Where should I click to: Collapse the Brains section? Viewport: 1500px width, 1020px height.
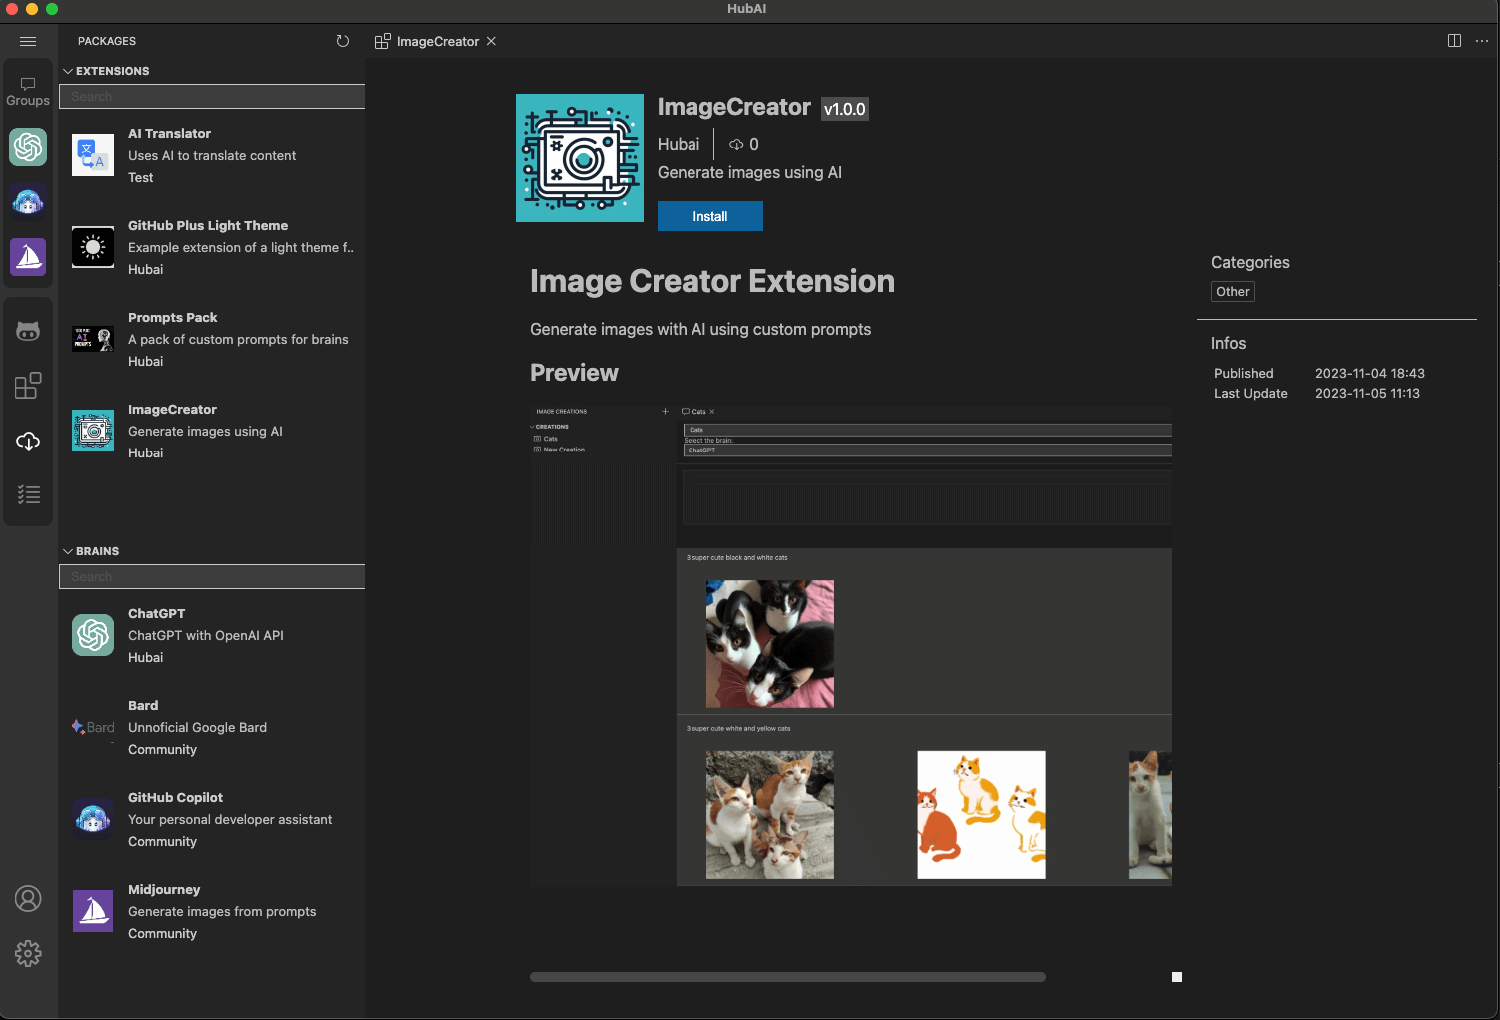tap(91, 551)
